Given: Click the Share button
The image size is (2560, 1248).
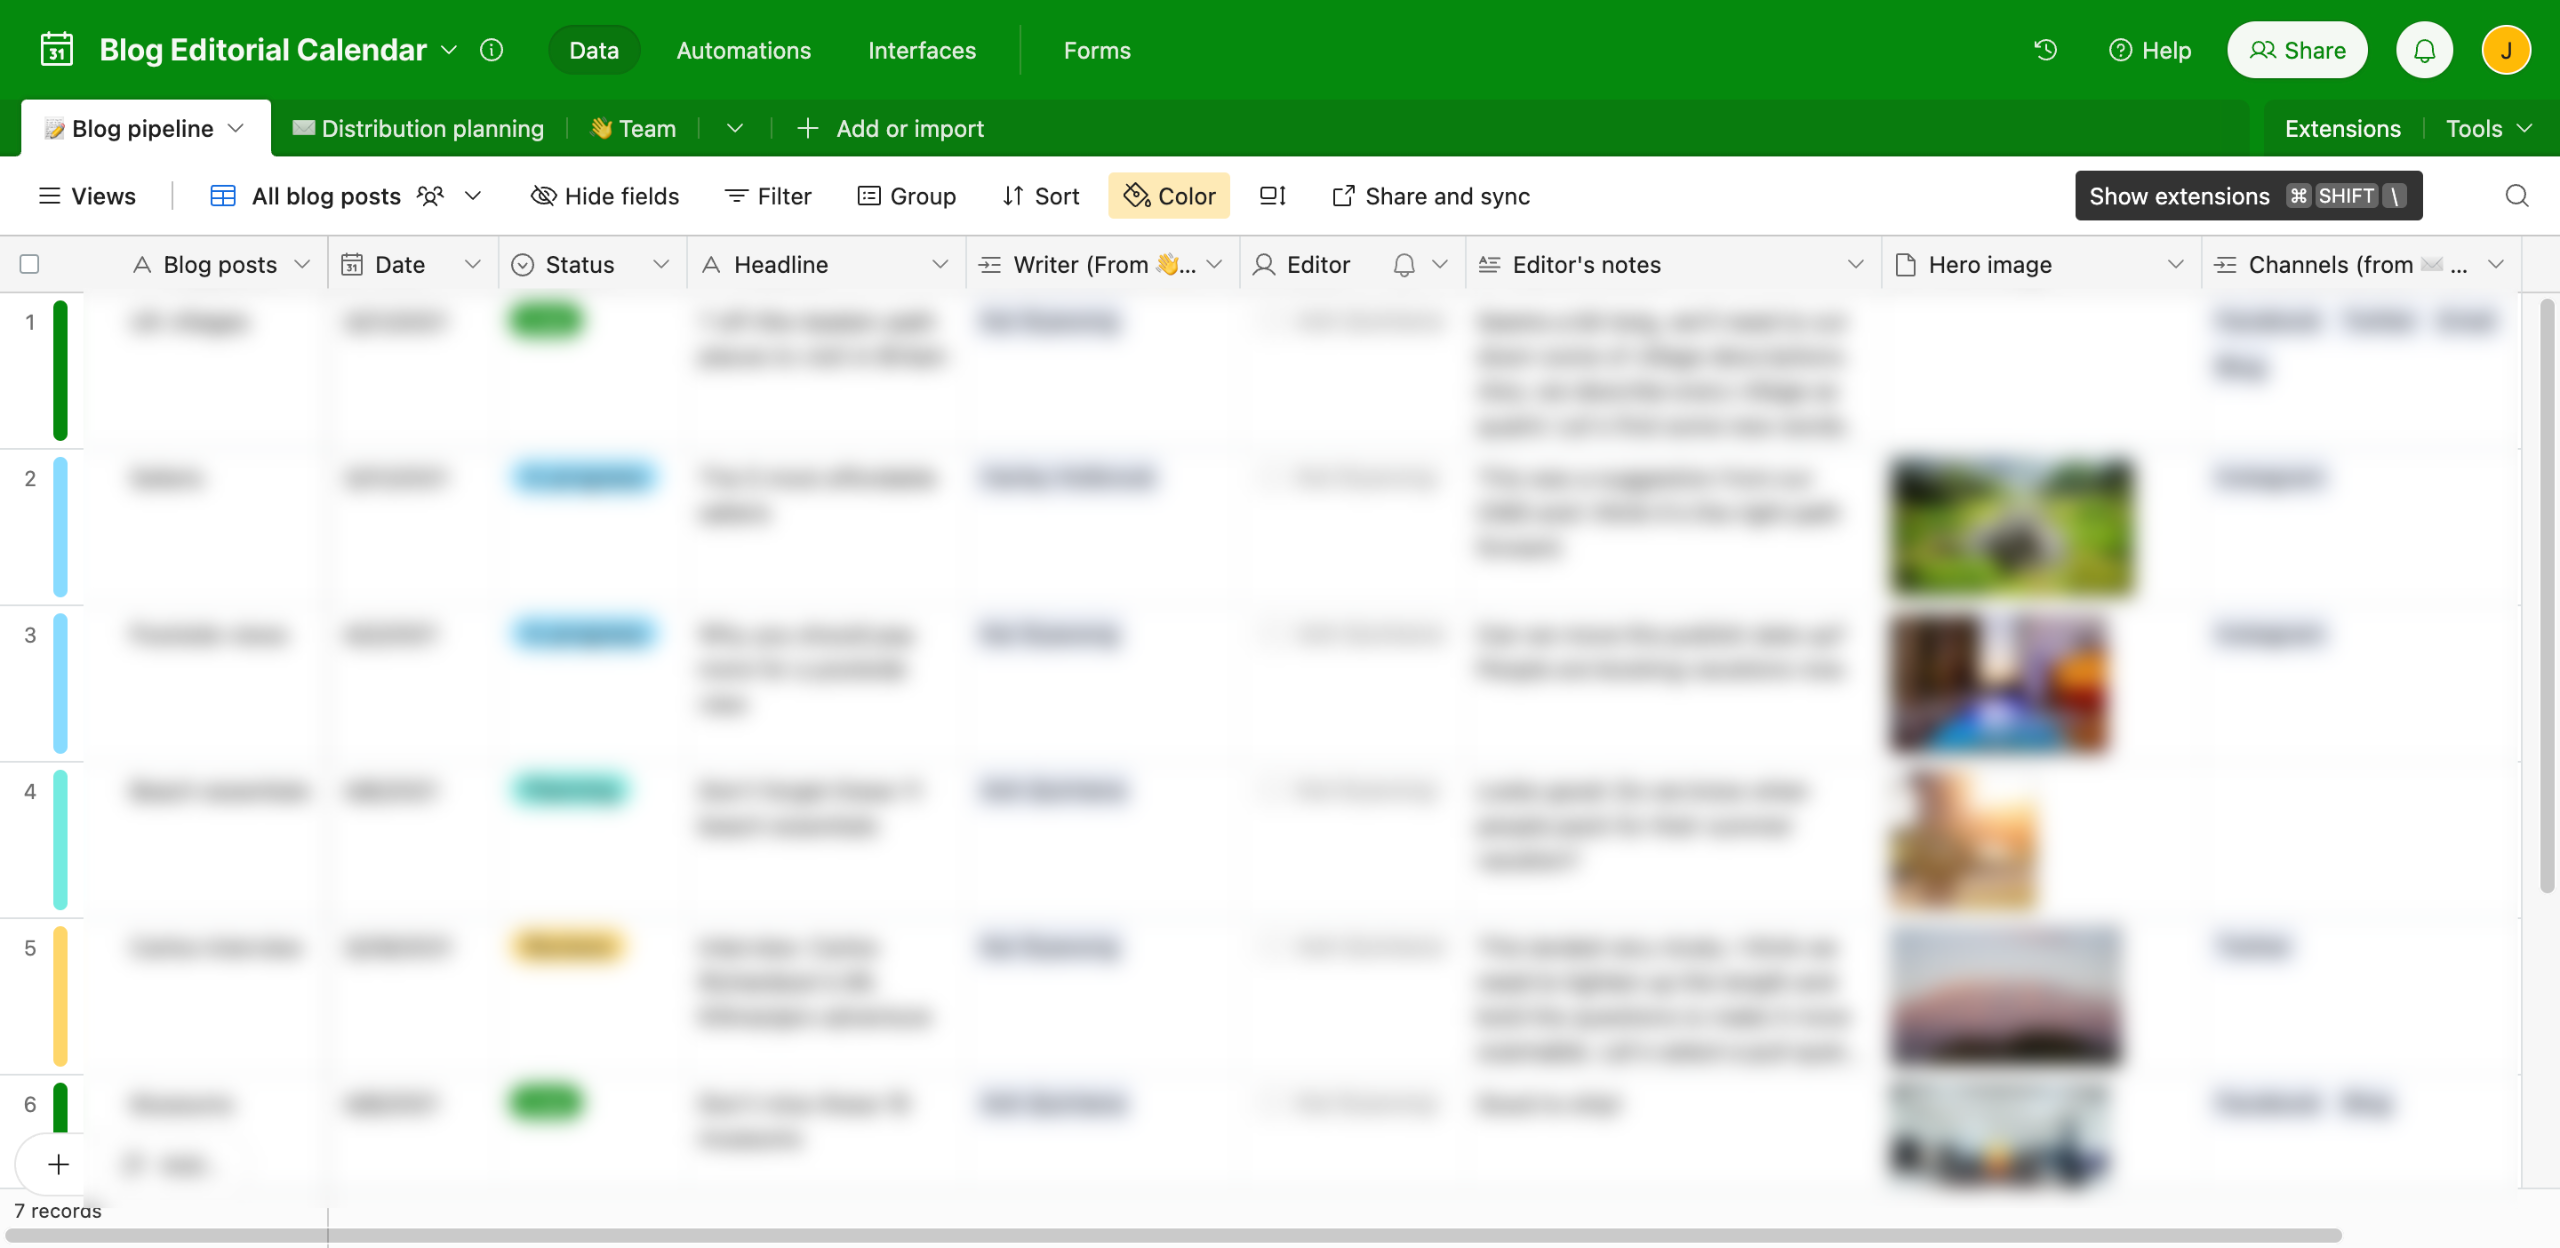Looking at the screenshot, I should tap(2296, 50).
